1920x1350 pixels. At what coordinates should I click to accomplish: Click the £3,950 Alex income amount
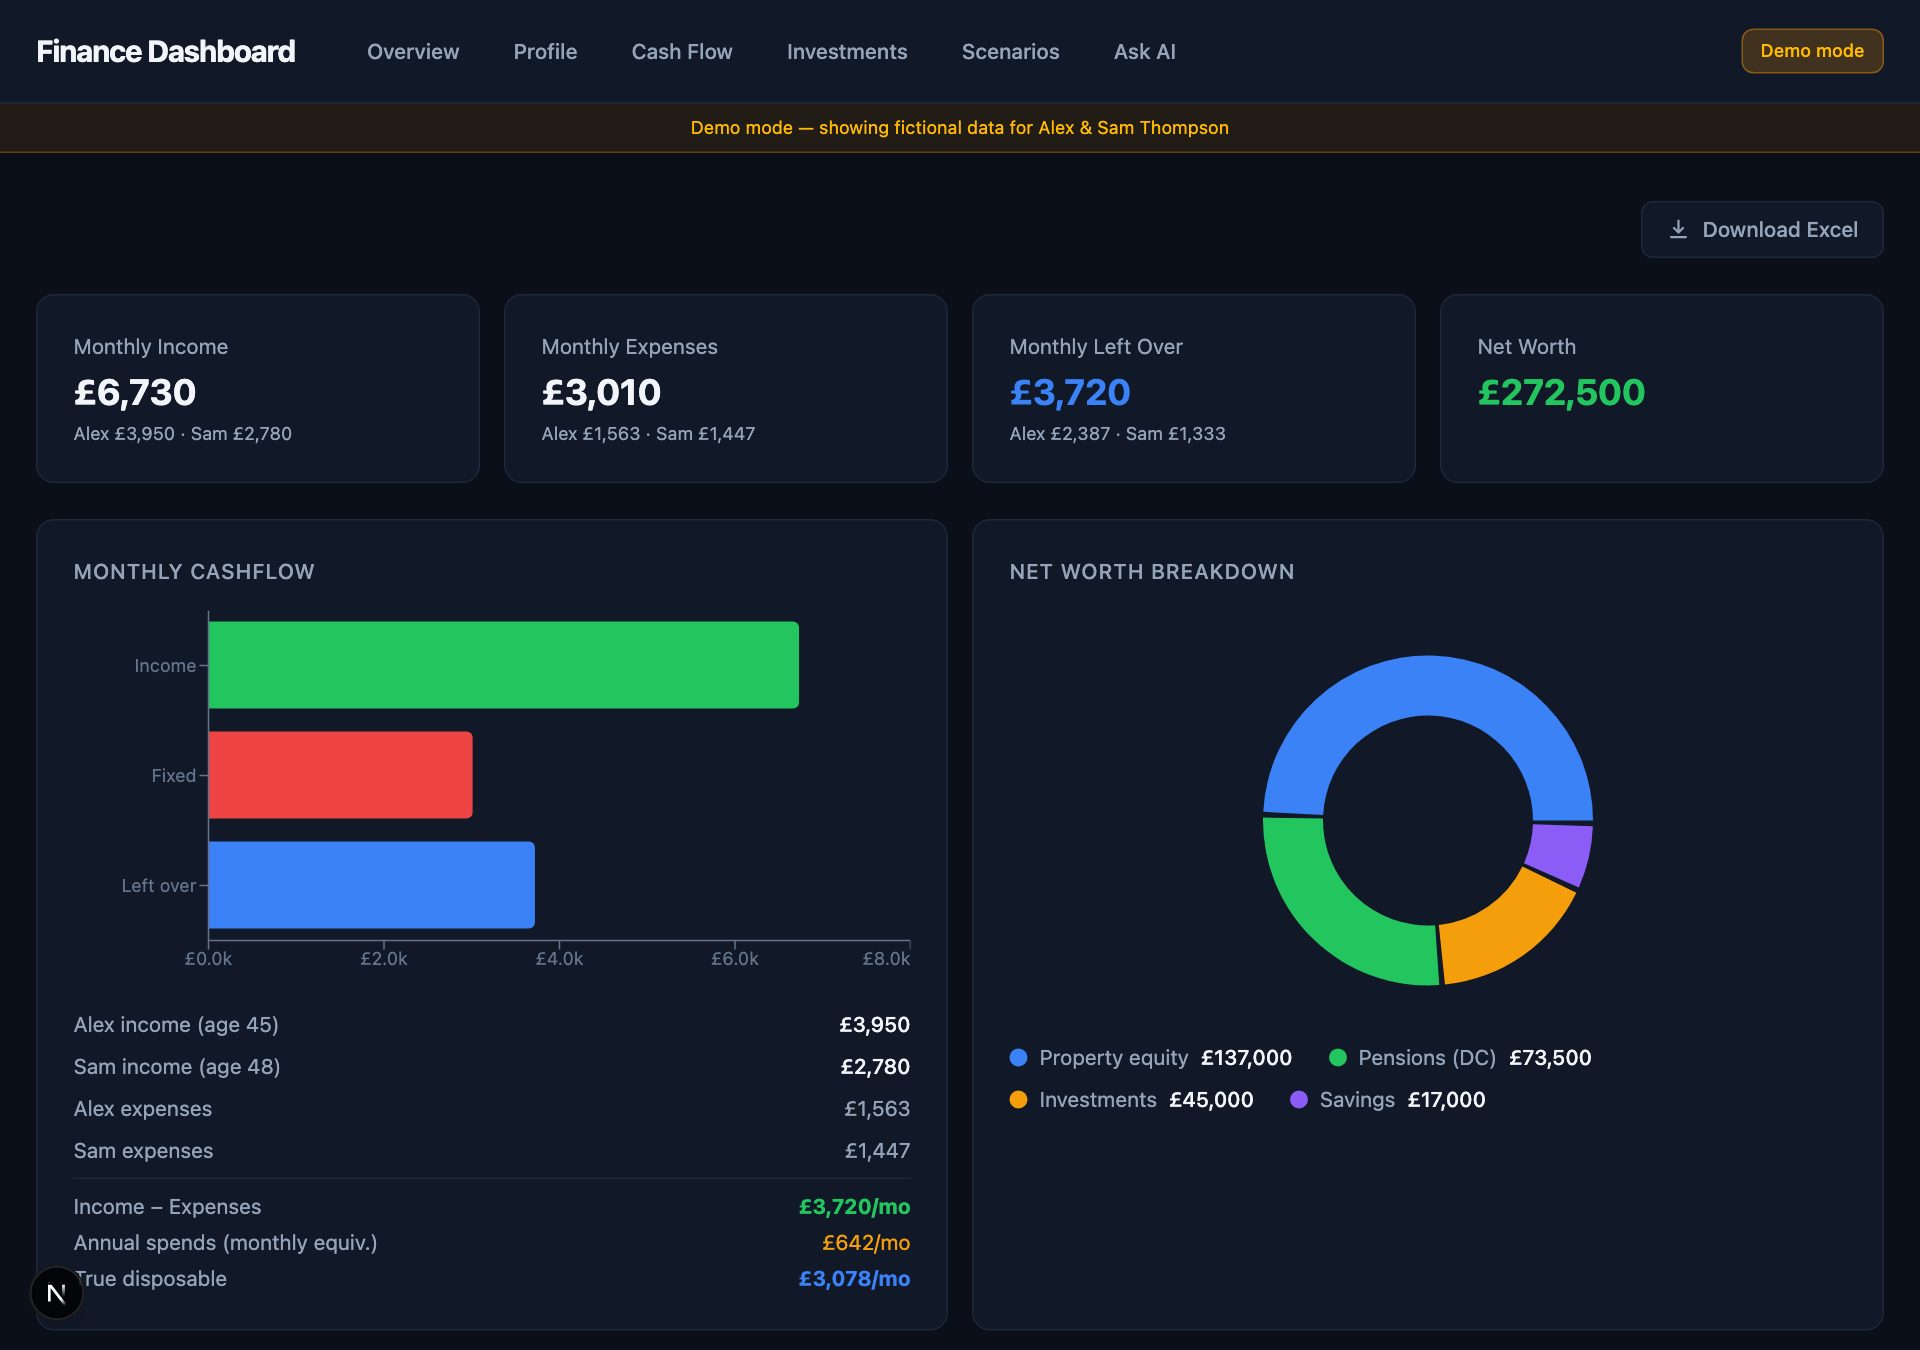(874, 1025)
